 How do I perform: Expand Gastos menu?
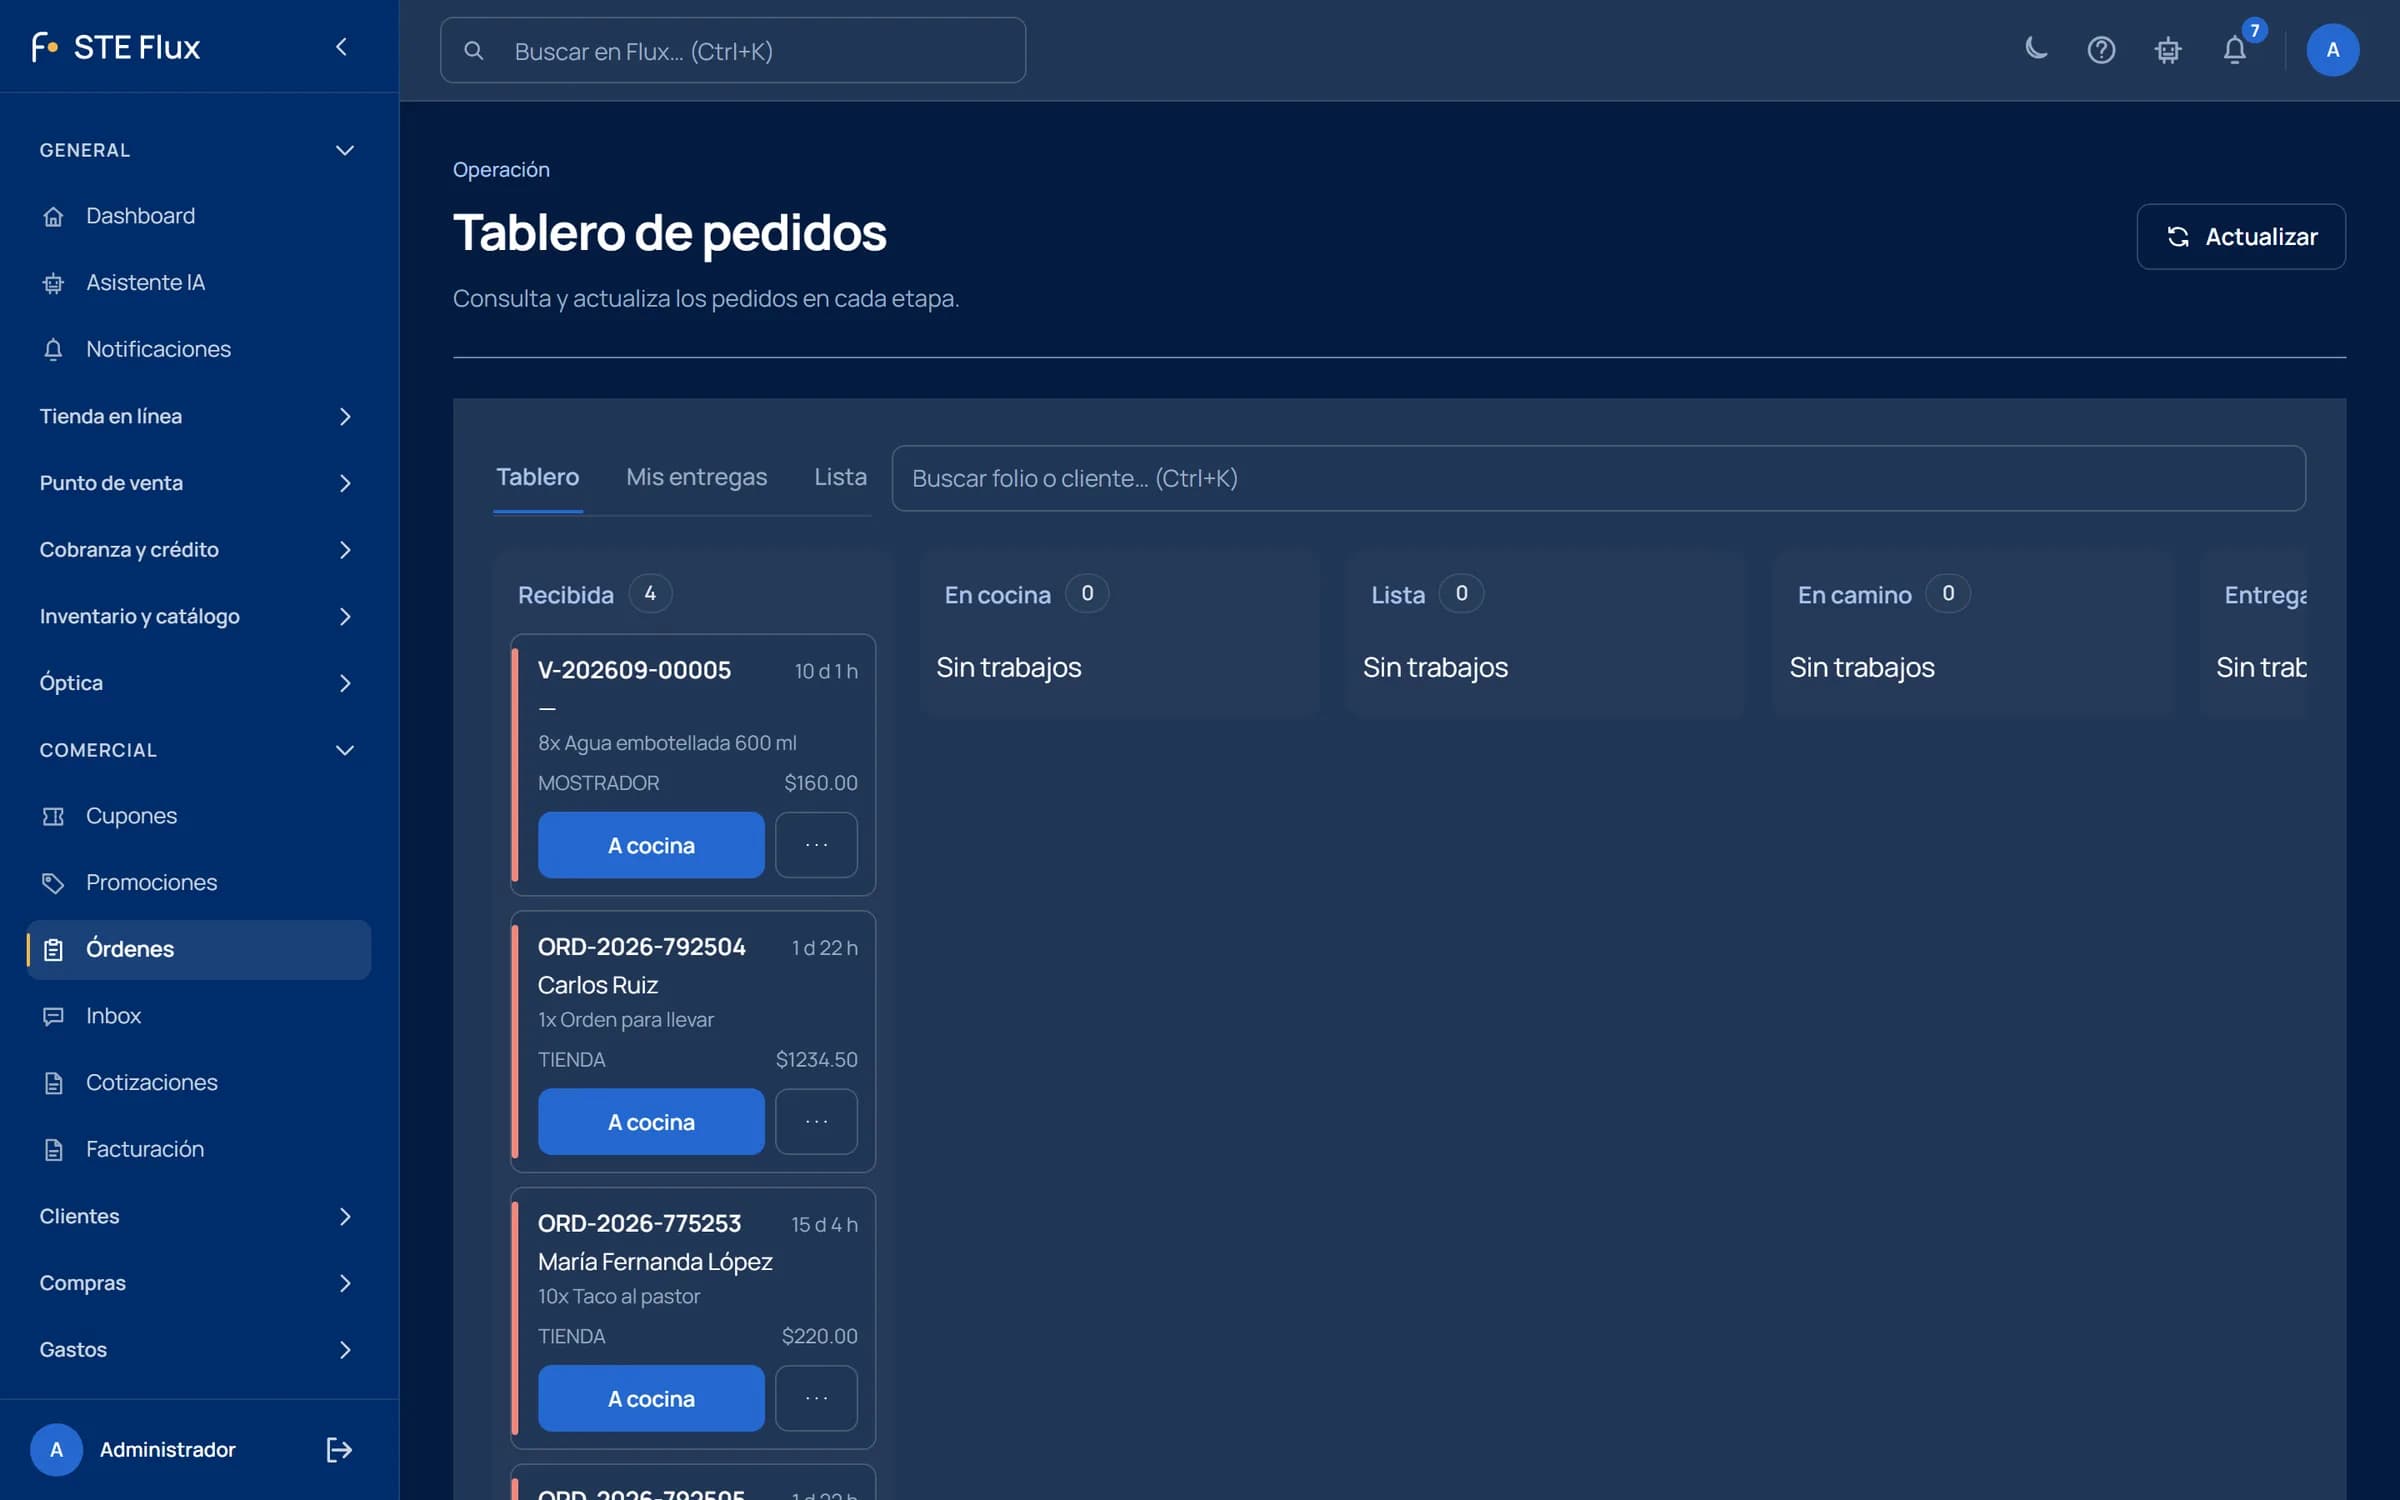coord(199,1350)
